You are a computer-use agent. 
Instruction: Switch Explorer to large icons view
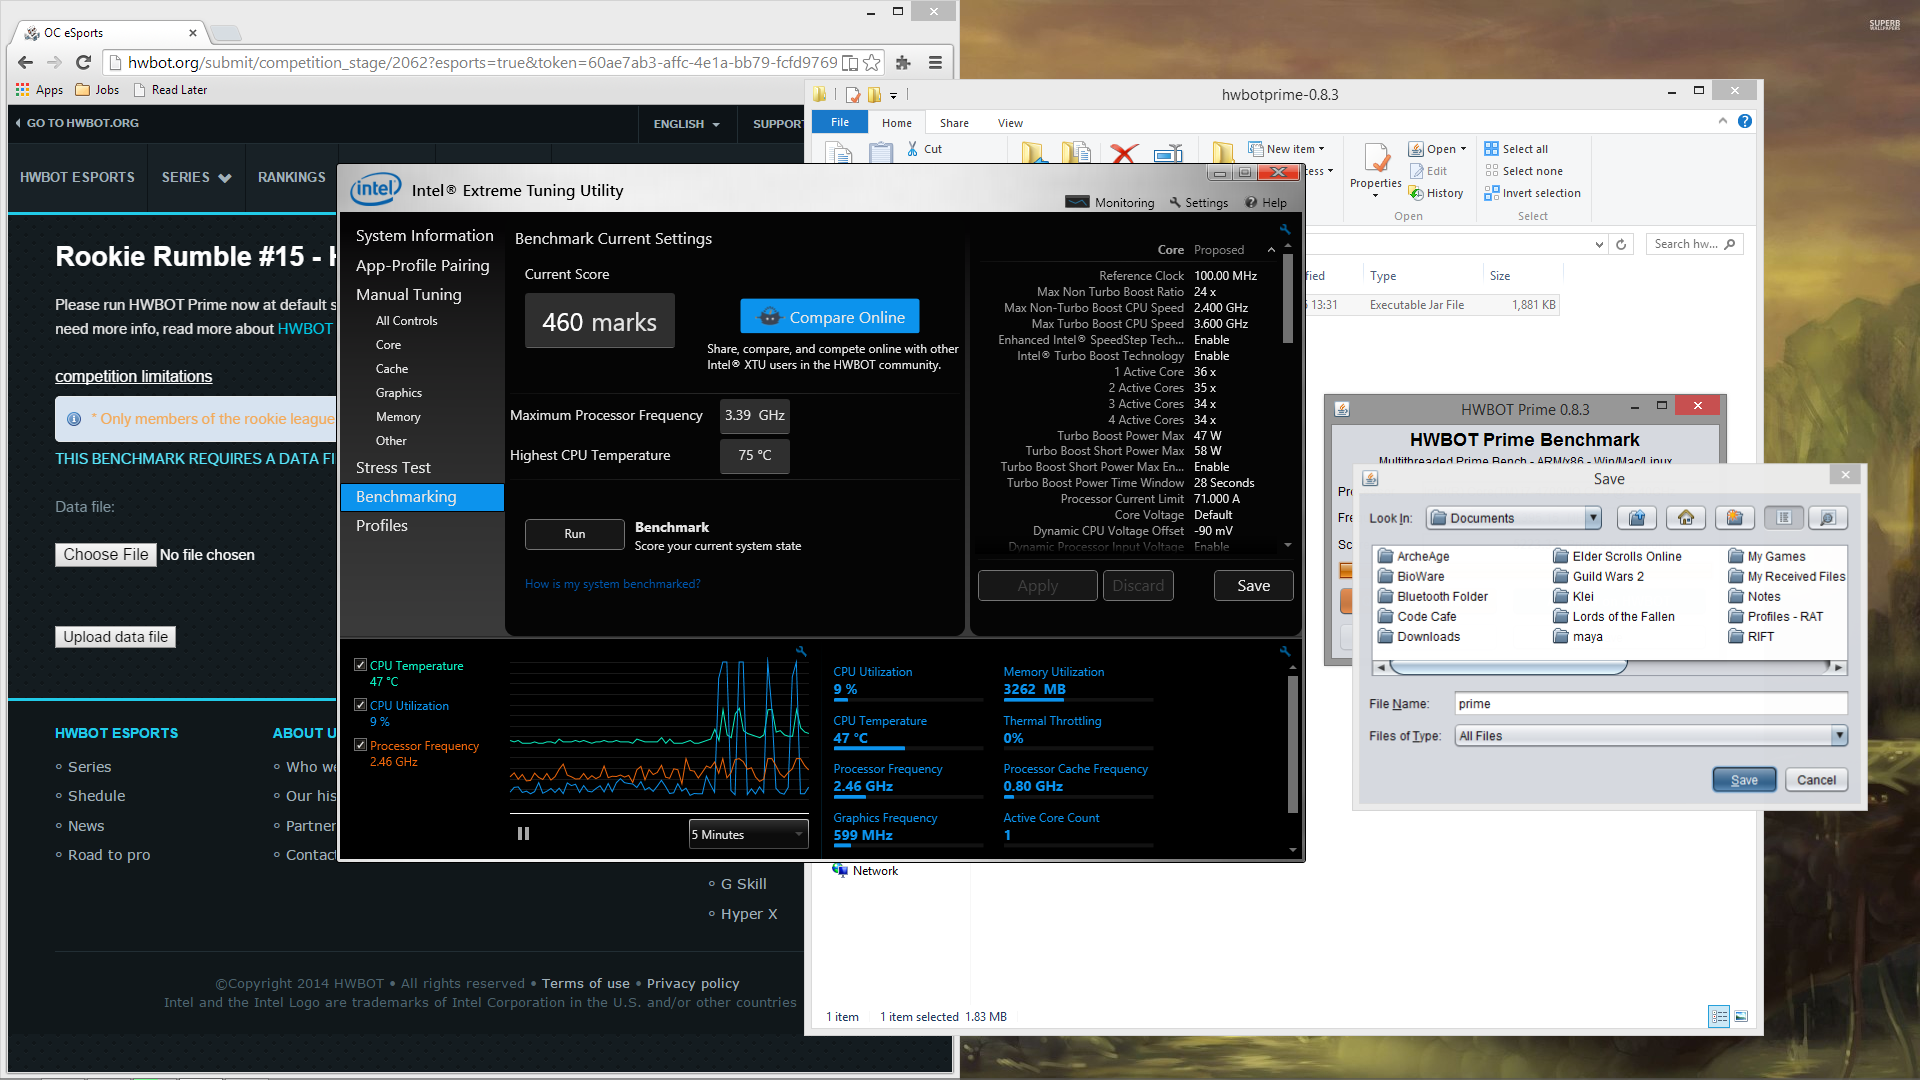pyautogui.click(x=1741, y=1016)
